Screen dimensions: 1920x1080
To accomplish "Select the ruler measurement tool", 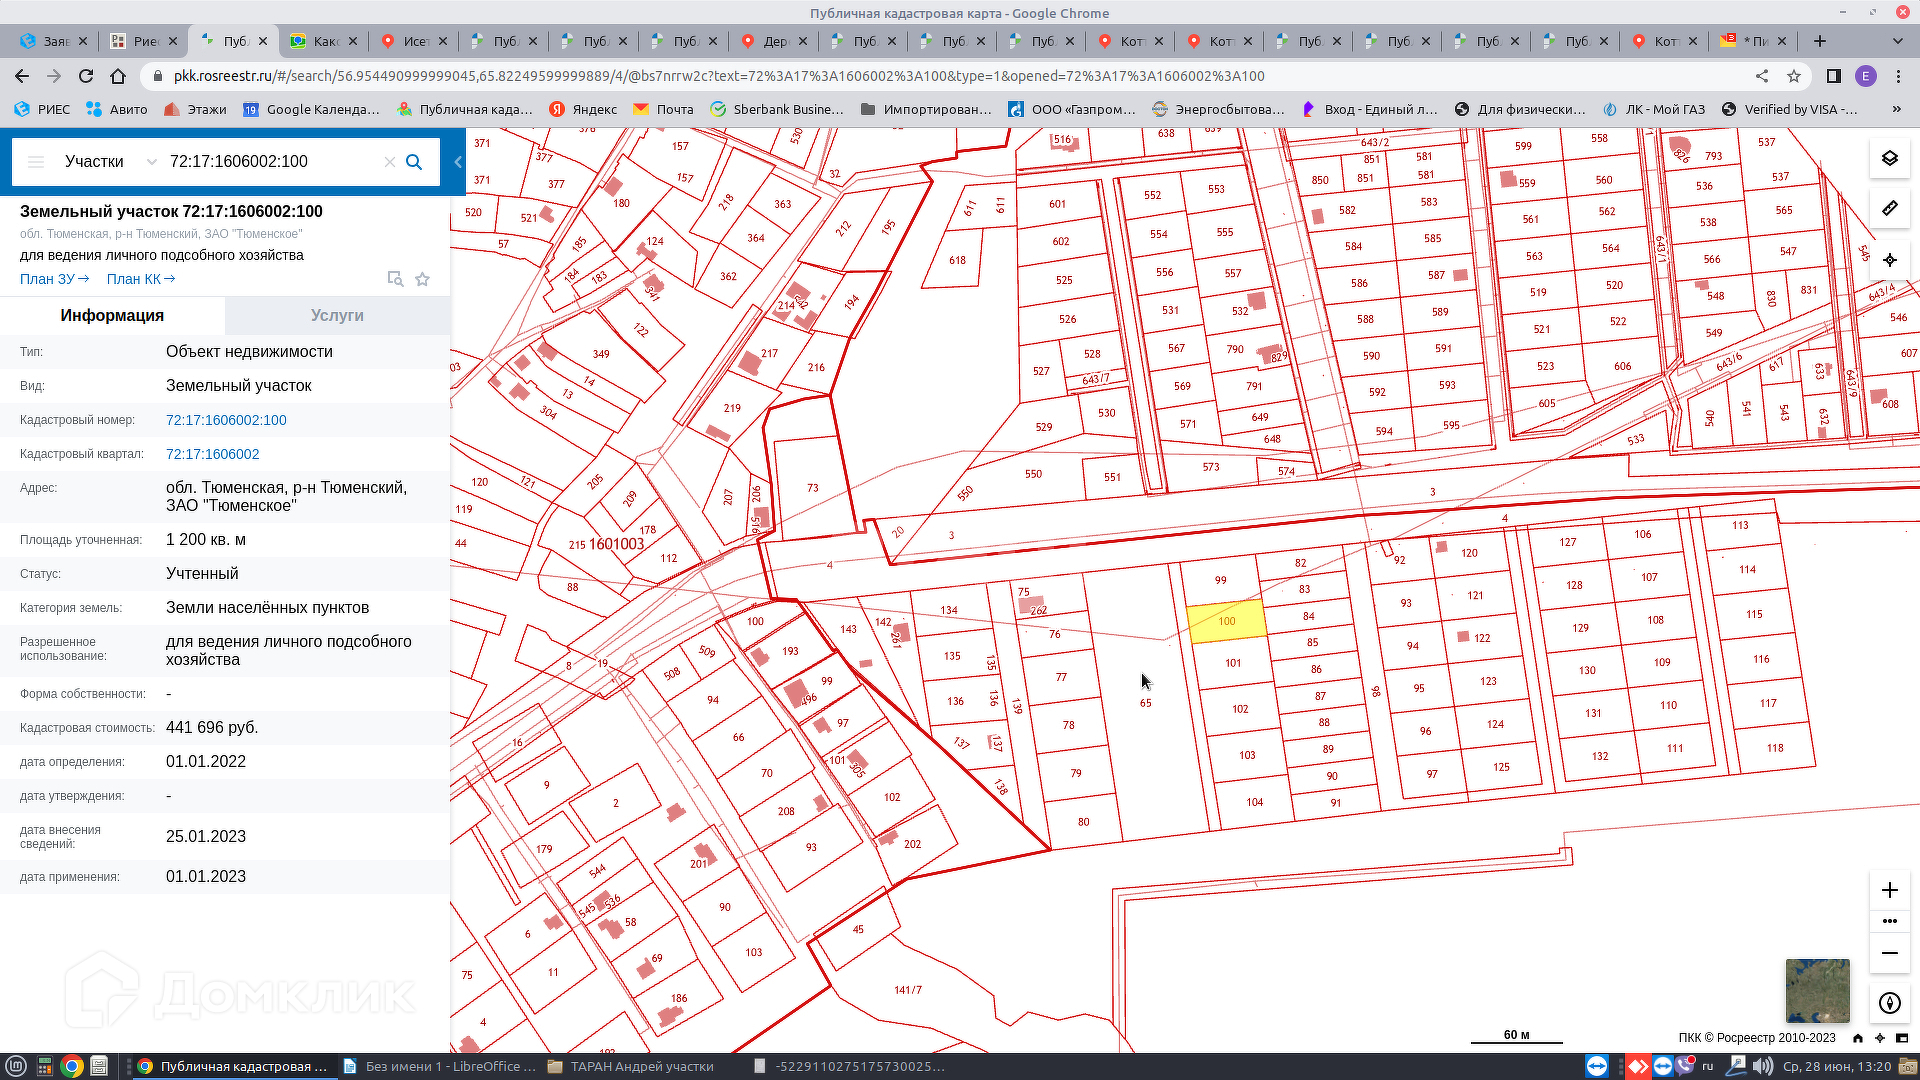I will tap(1889, 208).
